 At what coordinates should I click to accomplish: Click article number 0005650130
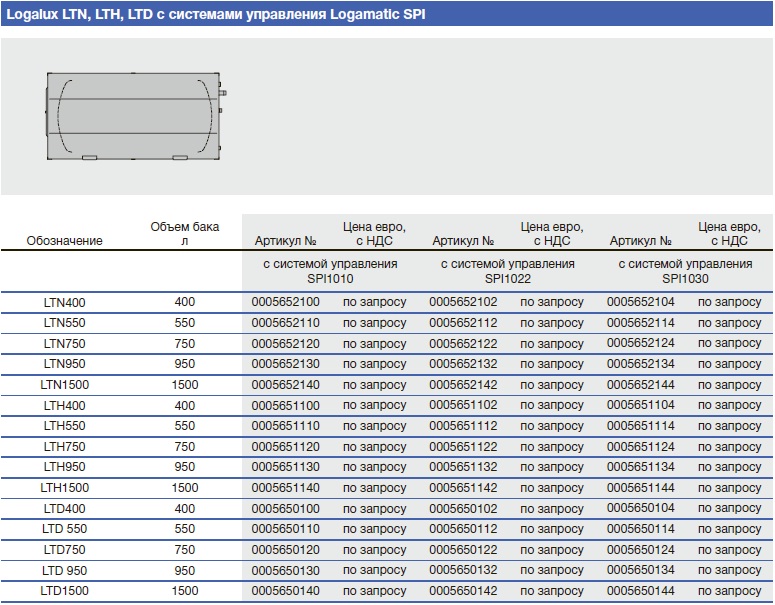(286, 570)
